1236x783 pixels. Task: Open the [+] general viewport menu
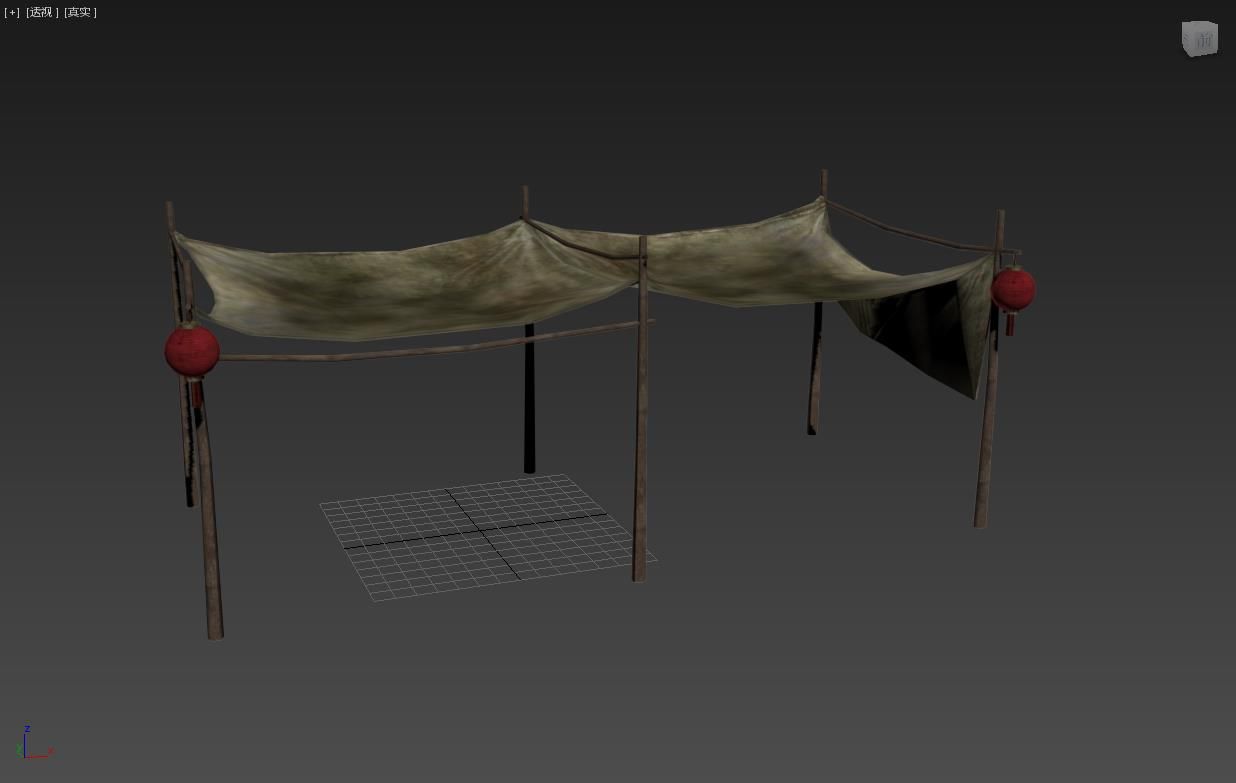[x=12, y=12]
